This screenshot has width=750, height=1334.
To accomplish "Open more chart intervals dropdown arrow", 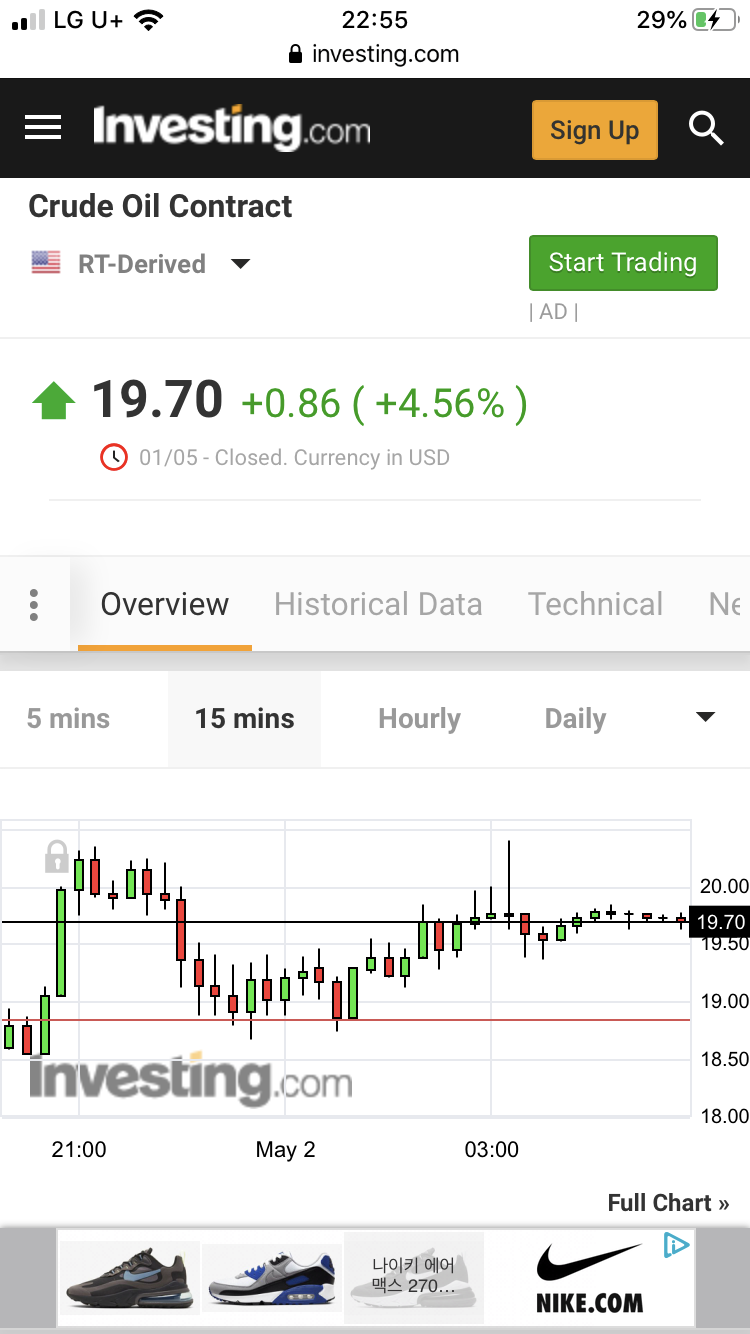I will pyautogui.click(x=705, y=718).
